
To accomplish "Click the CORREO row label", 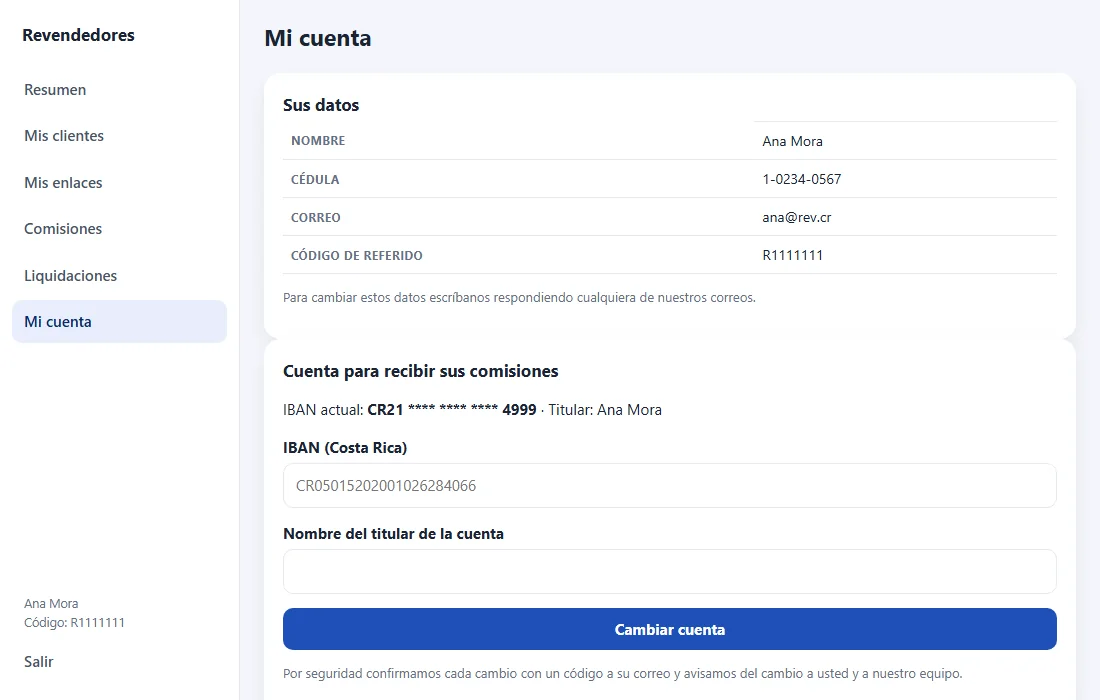I will coord(316,217).
